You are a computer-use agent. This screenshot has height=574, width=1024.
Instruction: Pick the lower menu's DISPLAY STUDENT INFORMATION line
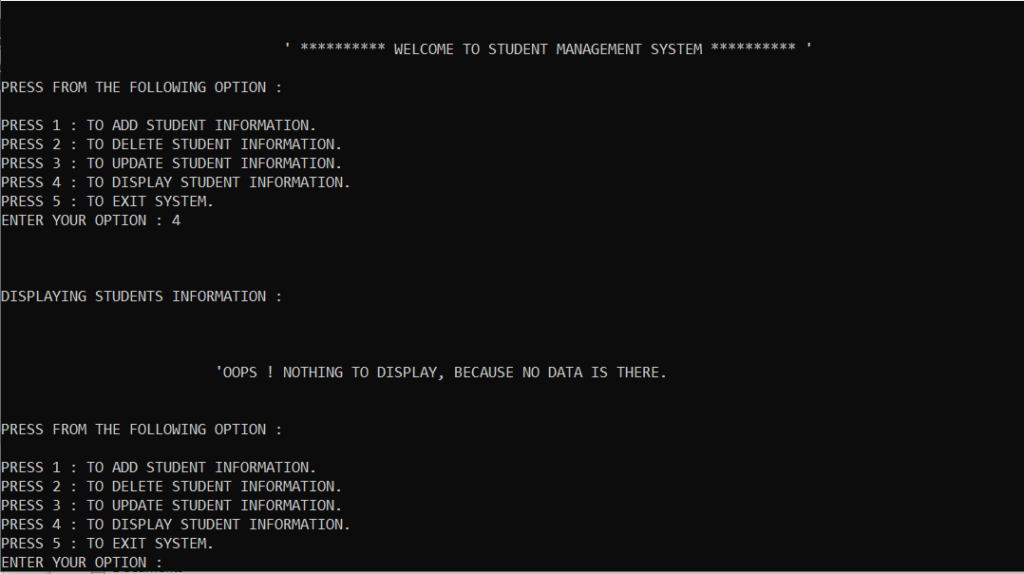click(x=175, y=524)
